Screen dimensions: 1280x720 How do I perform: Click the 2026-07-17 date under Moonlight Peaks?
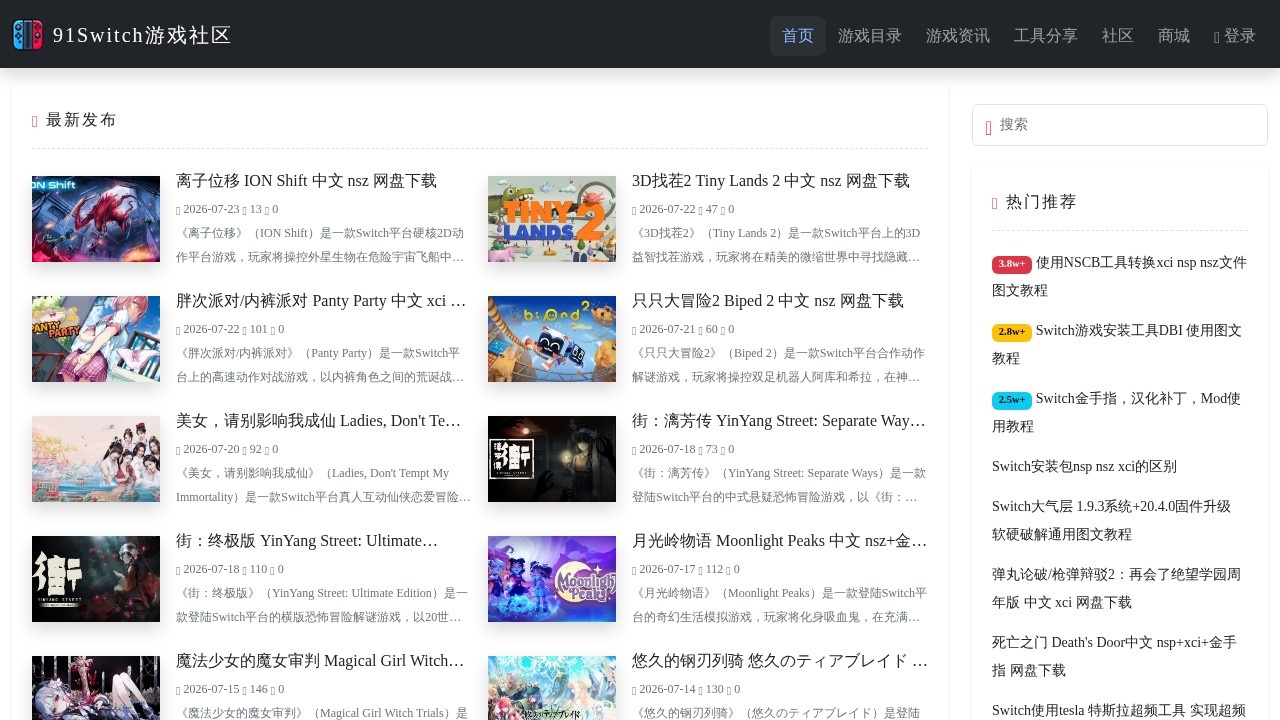pyautogui.click(x=667, y=570)
